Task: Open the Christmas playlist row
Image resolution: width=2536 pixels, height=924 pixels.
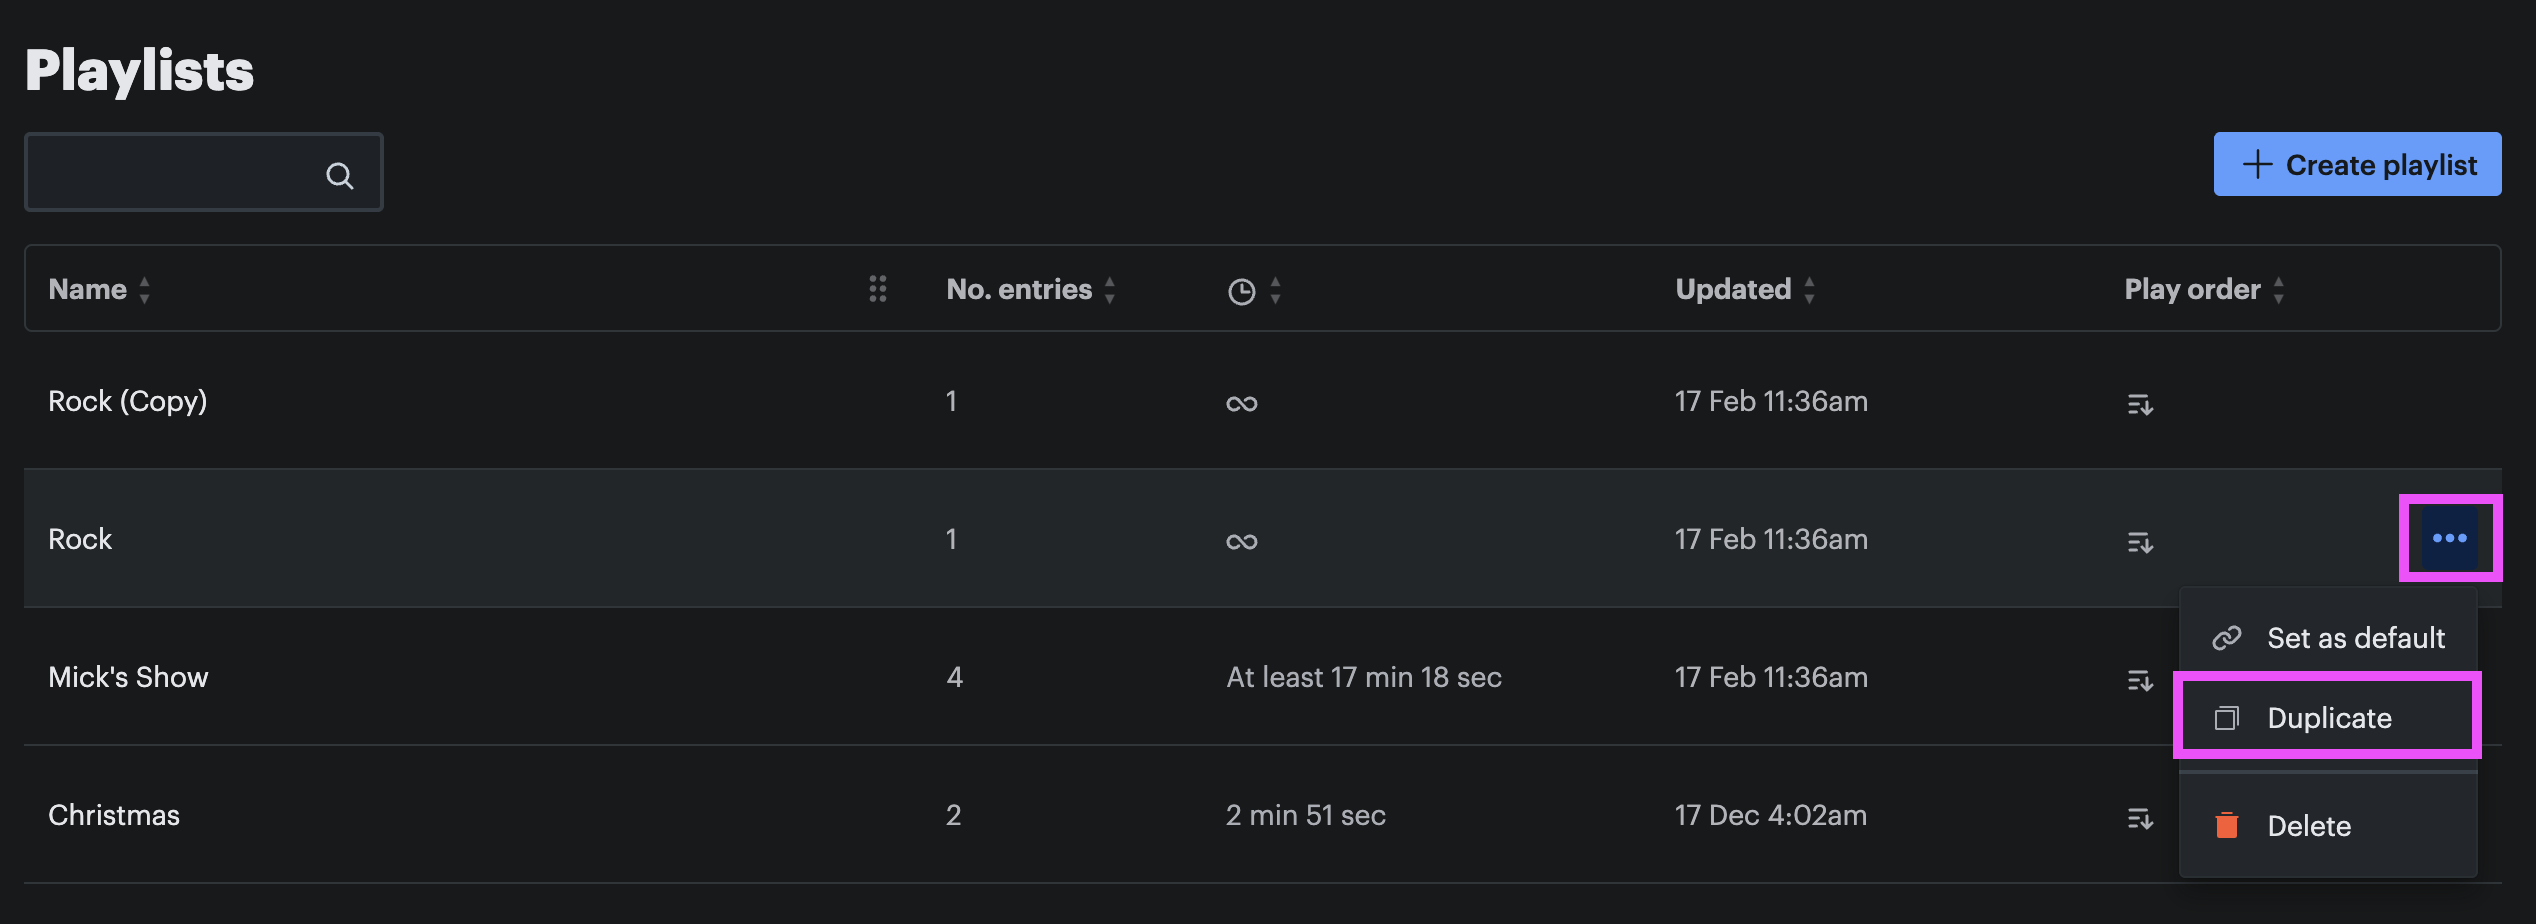Action: [x=114, y=815]
